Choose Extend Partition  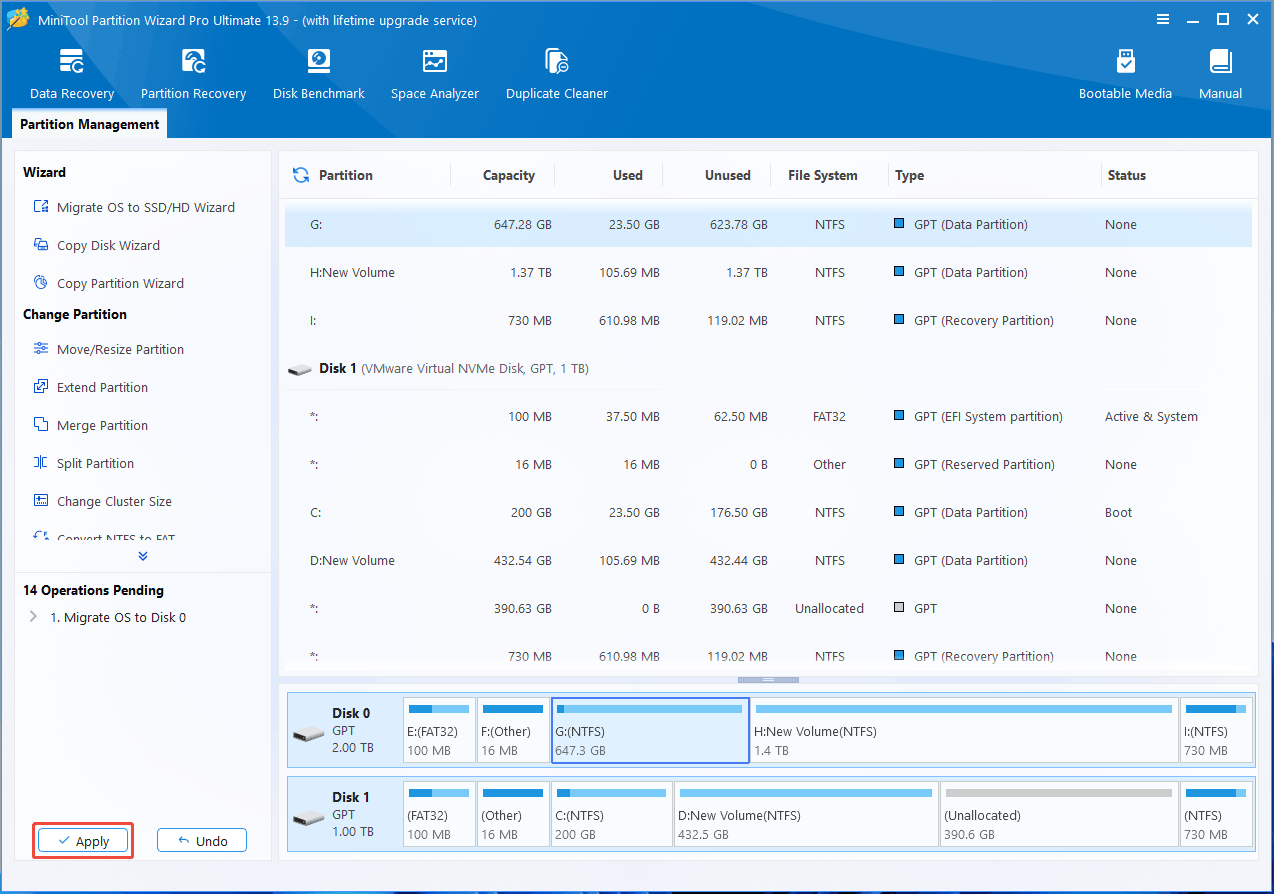pyautogui.click(x=90, y=387)
